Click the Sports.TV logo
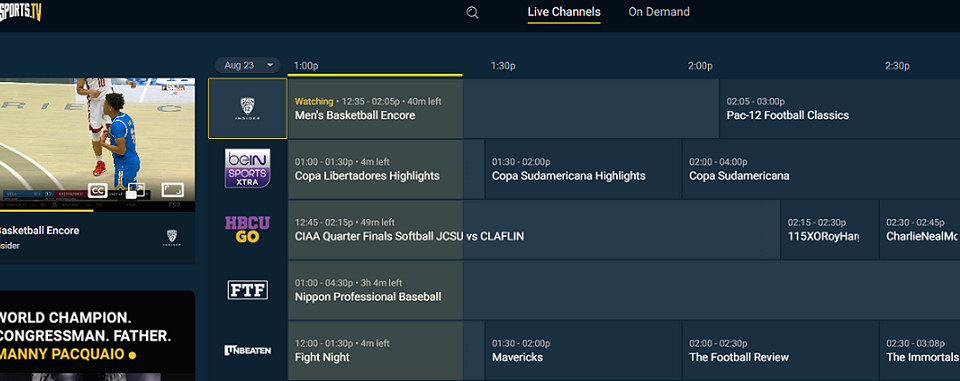The width and height of the screenshot is (960, 381). pyautogui.click(x=20, y=12)
